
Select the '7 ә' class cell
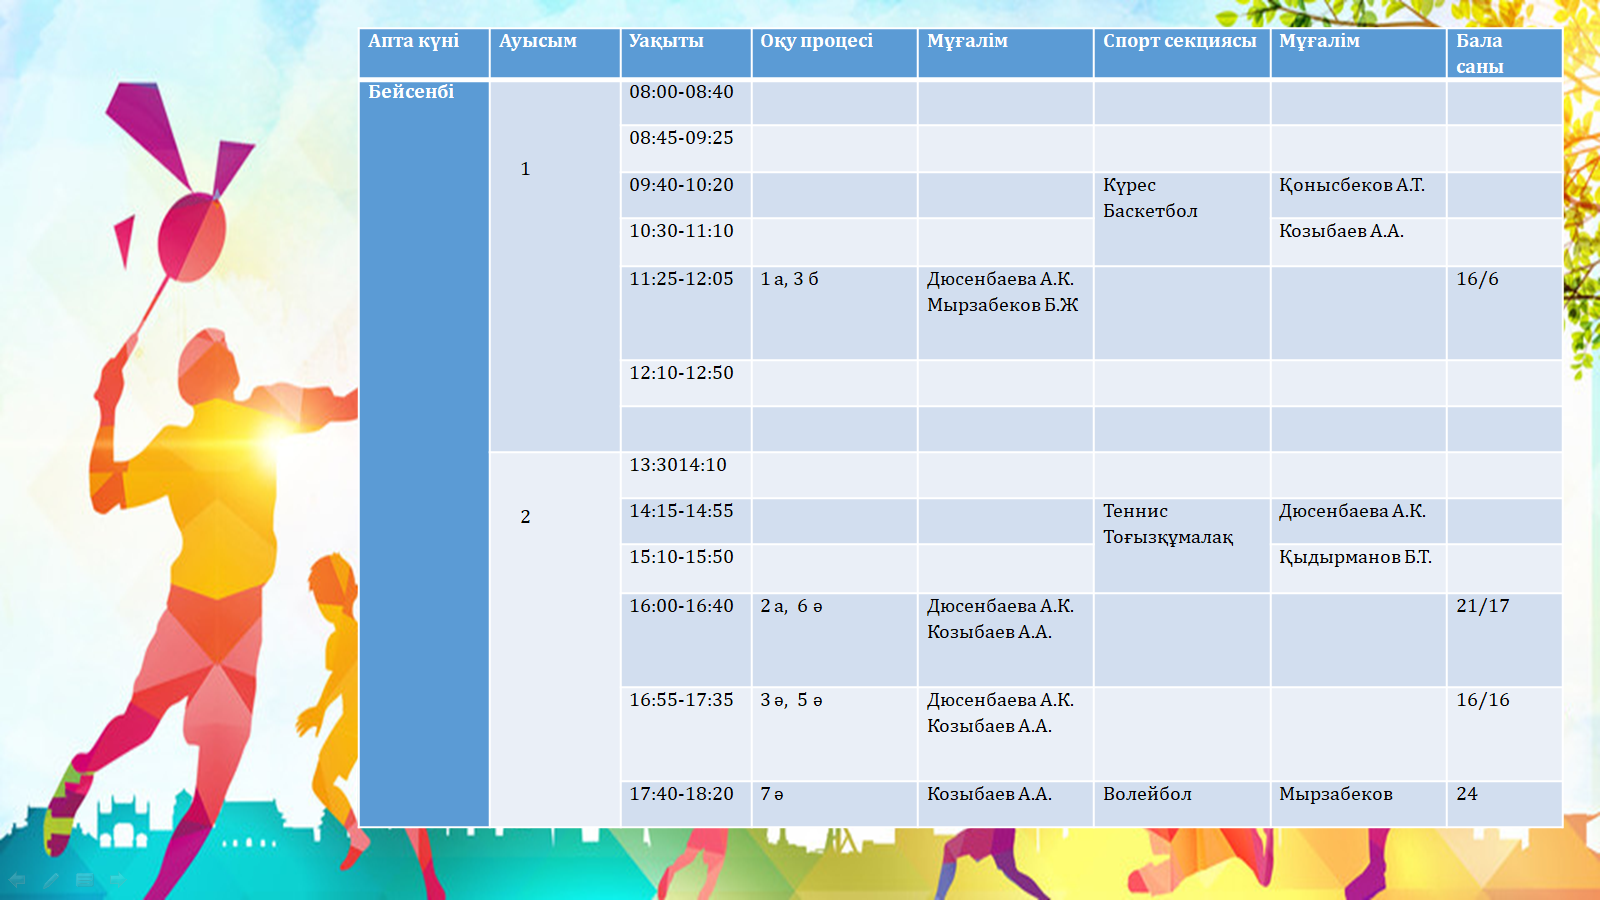[835, 804]
